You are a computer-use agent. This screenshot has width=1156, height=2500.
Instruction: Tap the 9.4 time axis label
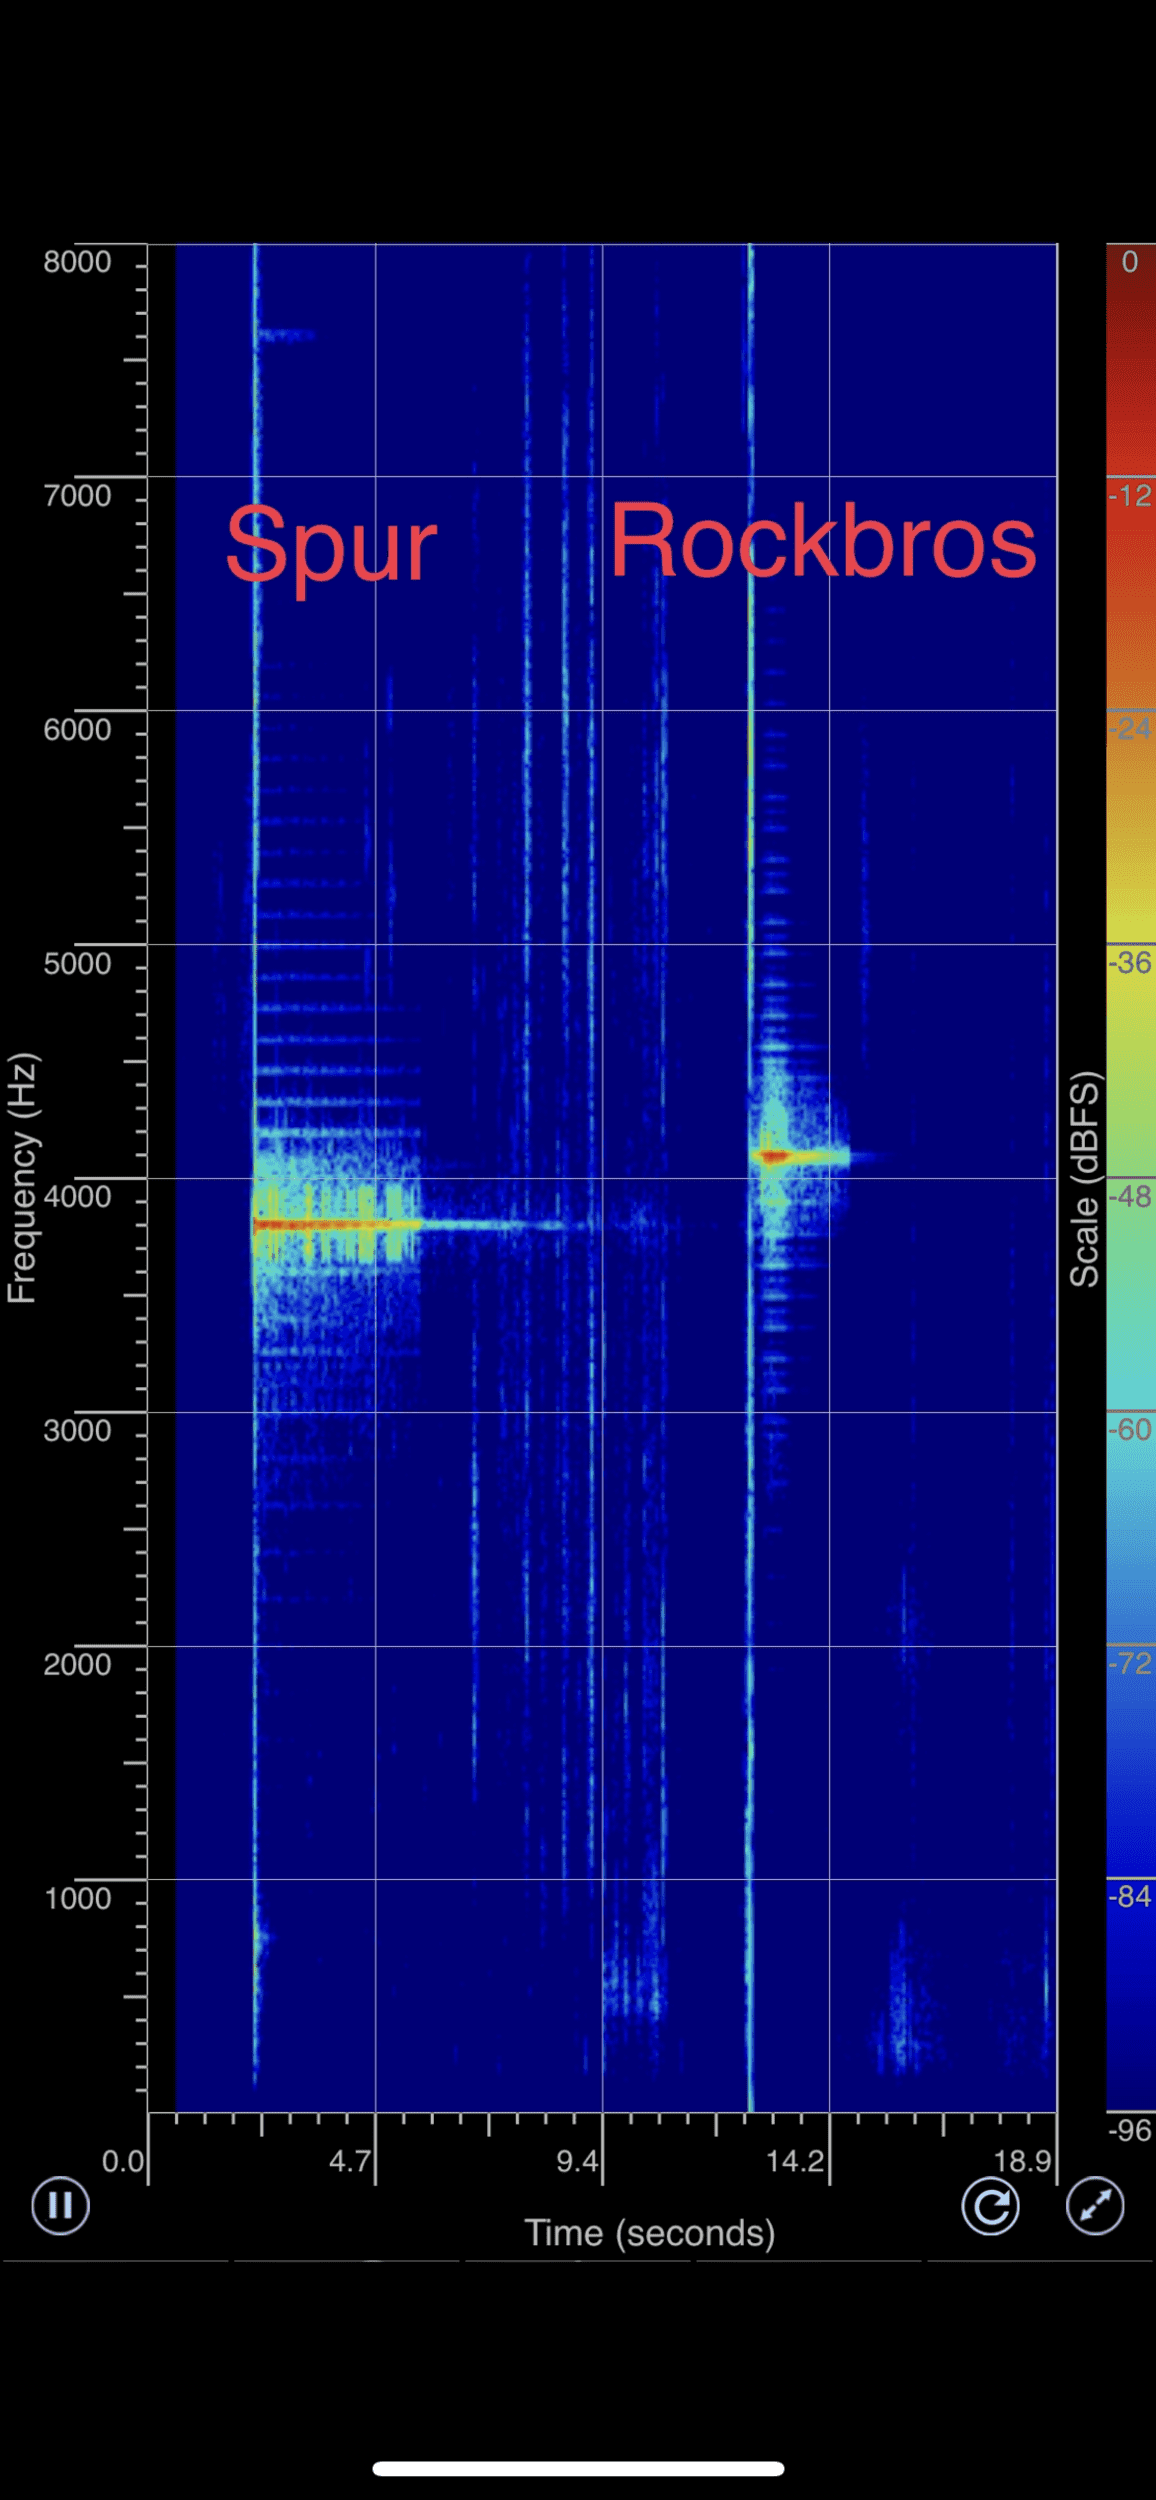(x=577, y=2161)
